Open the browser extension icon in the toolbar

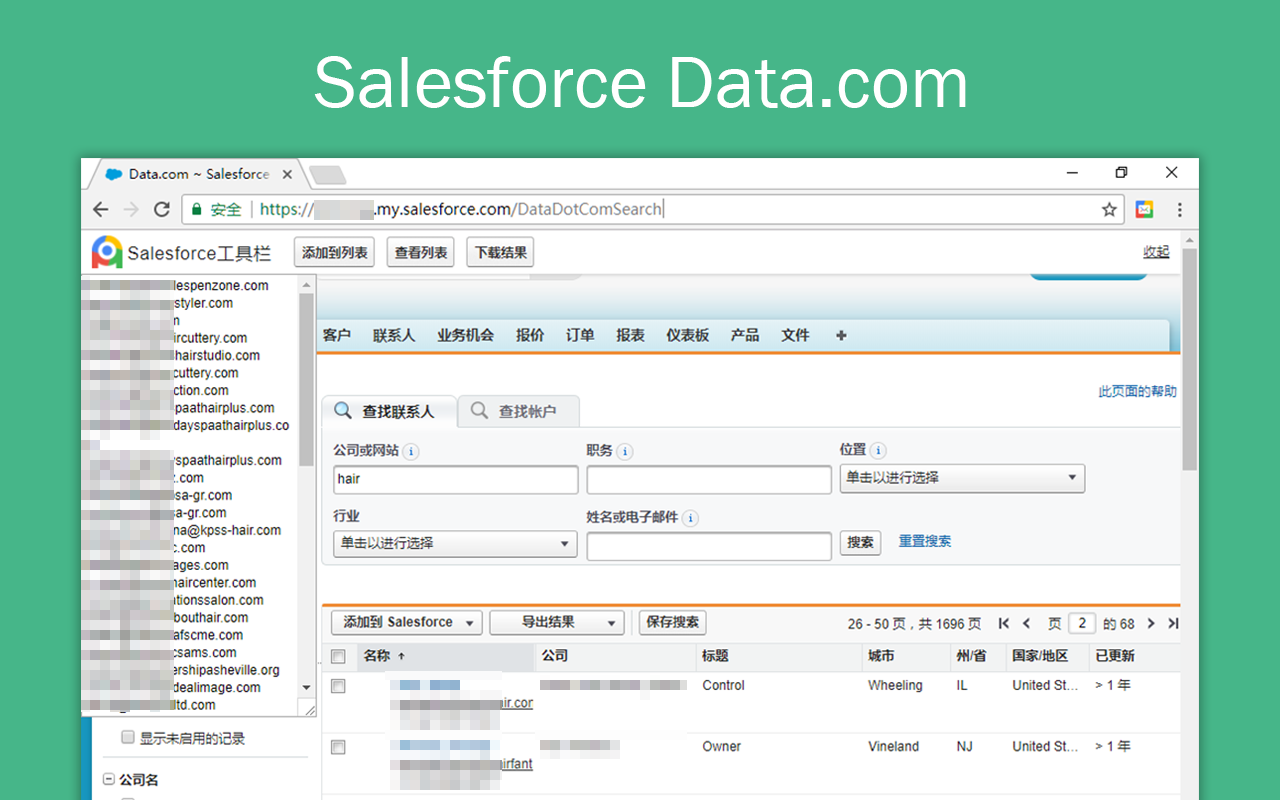tap(1144, 209)
